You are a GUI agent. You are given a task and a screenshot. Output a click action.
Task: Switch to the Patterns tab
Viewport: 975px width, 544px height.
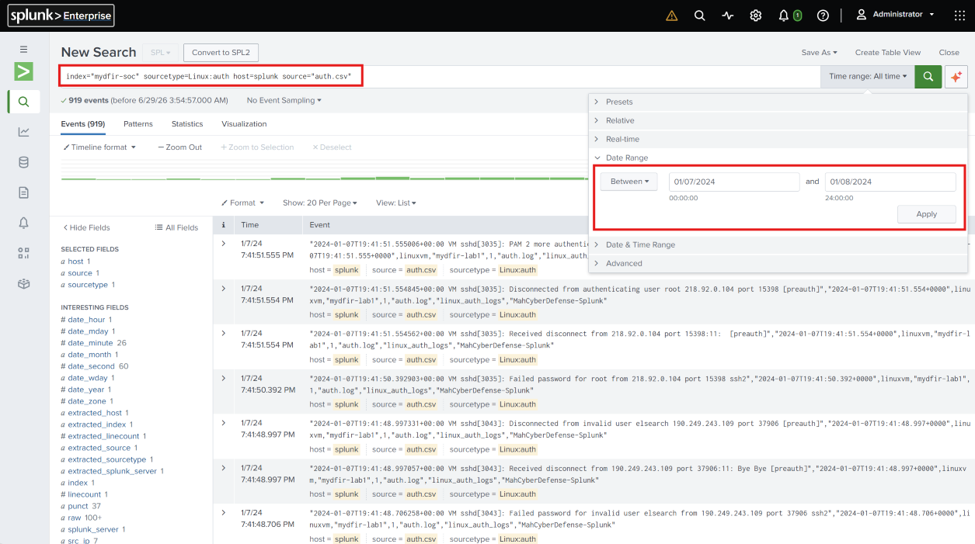138,124
